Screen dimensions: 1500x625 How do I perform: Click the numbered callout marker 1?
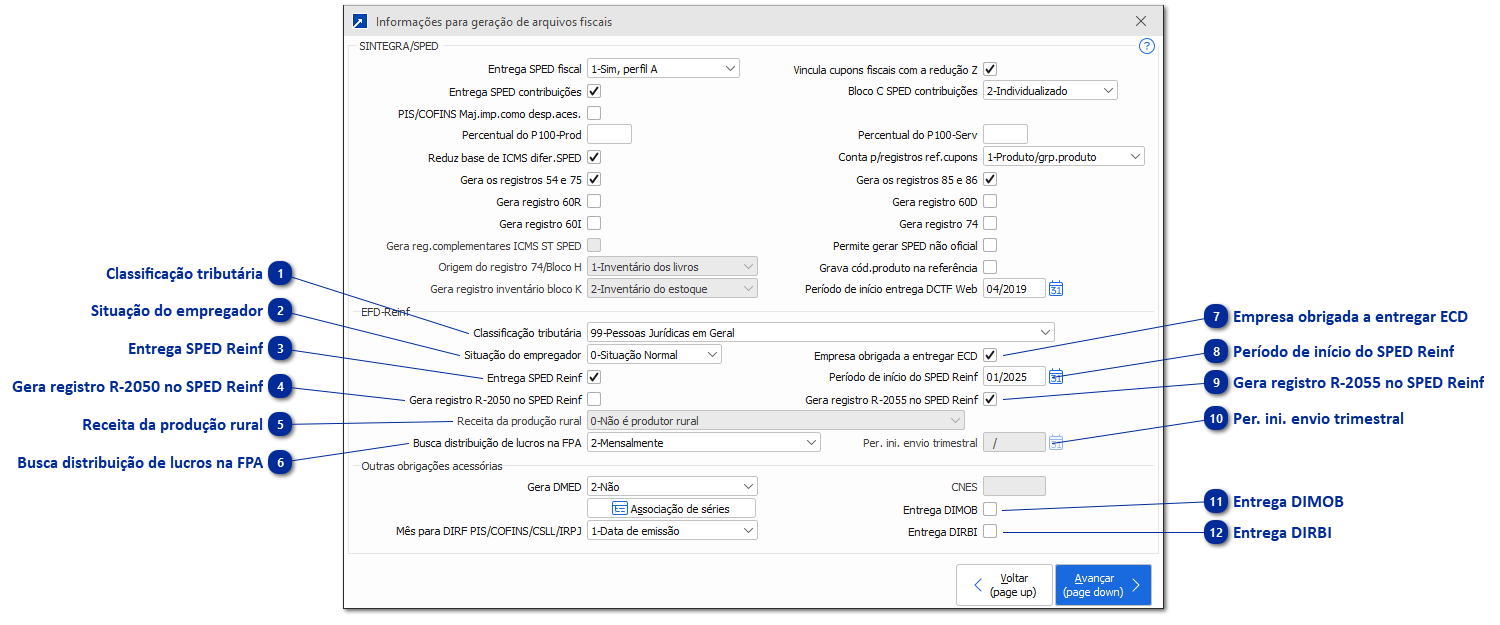tap(281, 273)
